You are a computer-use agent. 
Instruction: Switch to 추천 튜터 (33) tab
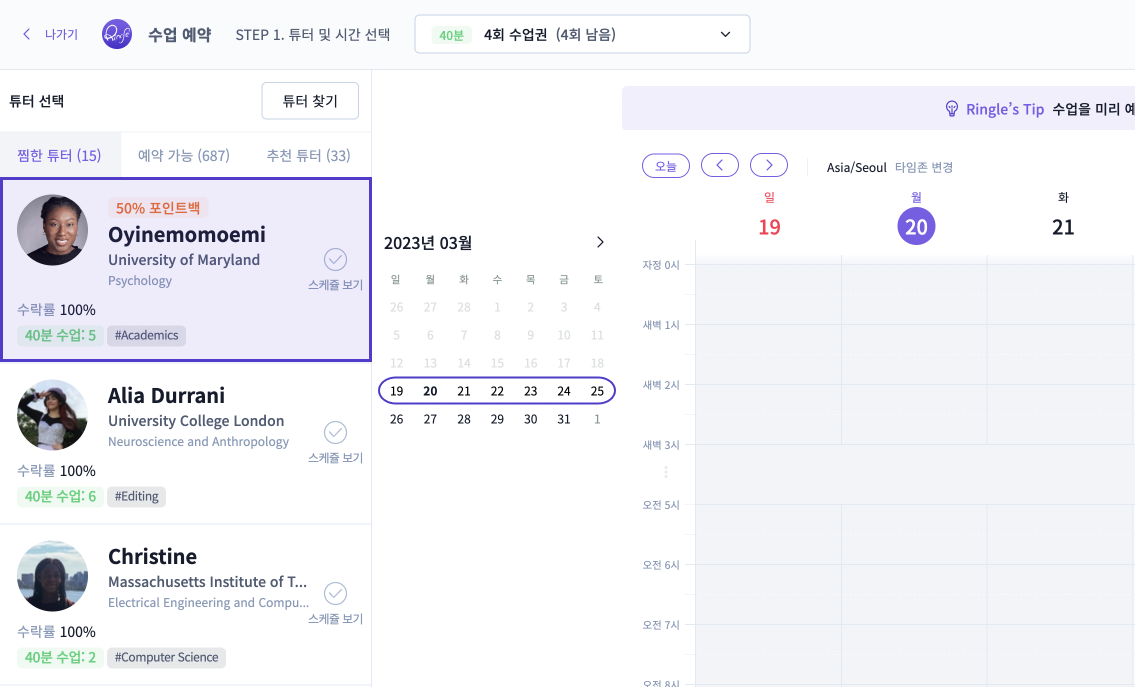308,156
